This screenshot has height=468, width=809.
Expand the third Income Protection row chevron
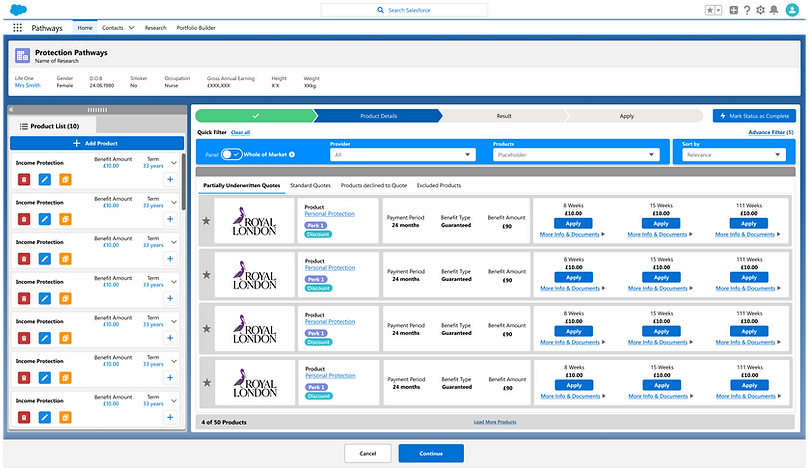[174, 242]
